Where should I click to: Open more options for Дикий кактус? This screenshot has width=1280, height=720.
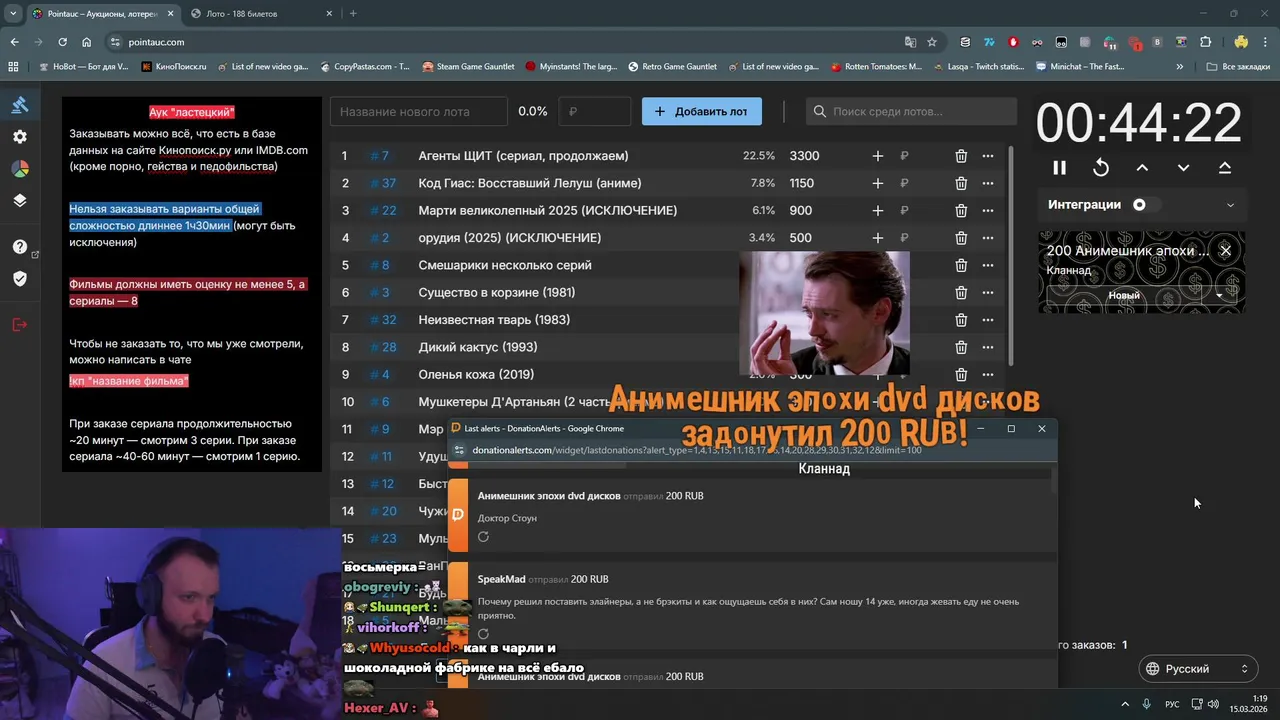988,347
